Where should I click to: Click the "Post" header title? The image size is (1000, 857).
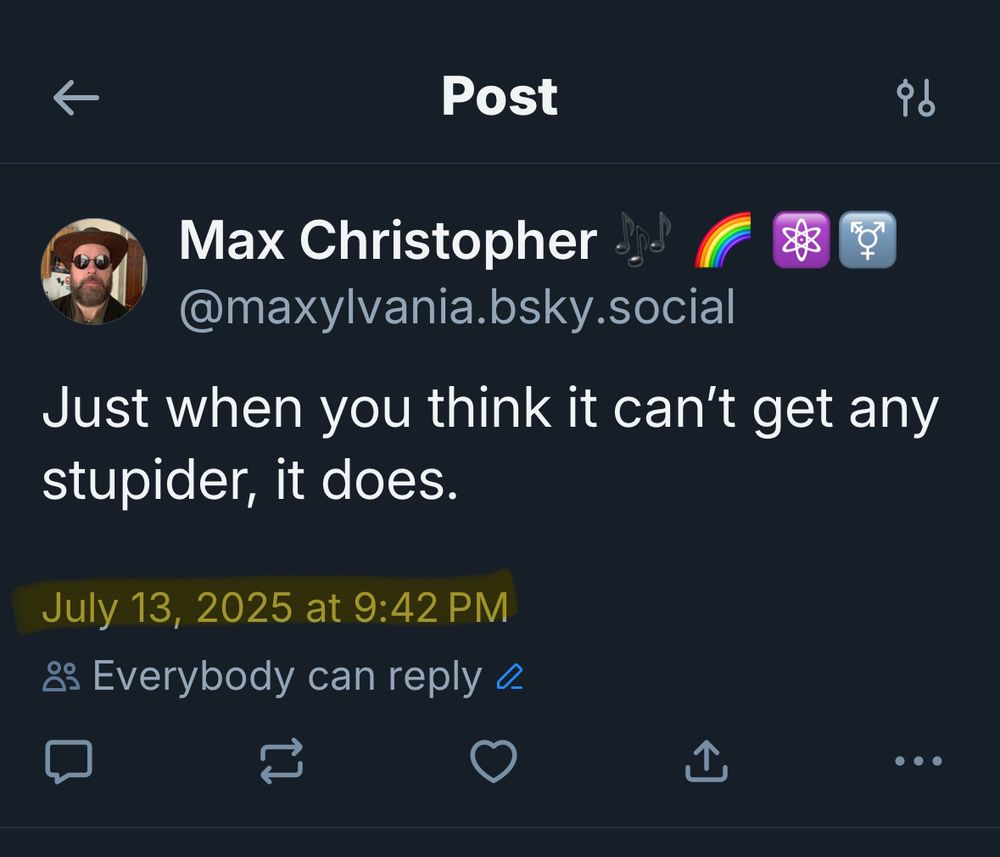[499, 97]
